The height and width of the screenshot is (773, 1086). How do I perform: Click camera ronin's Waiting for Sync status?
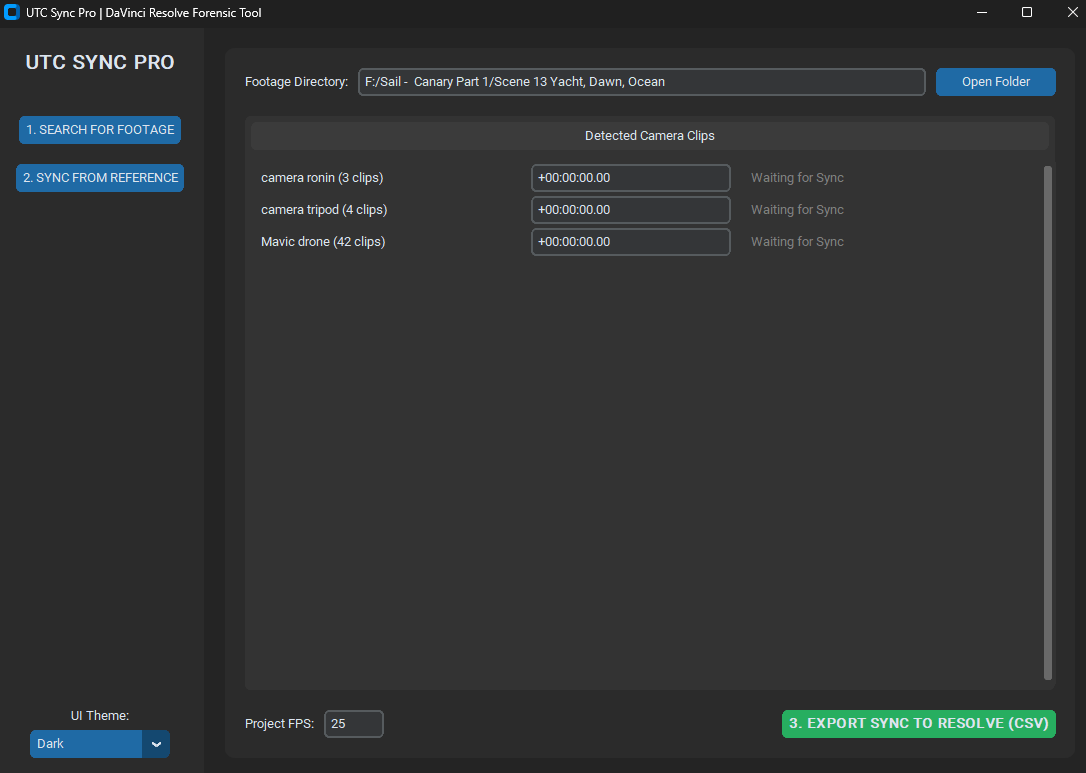coord(797,178)
